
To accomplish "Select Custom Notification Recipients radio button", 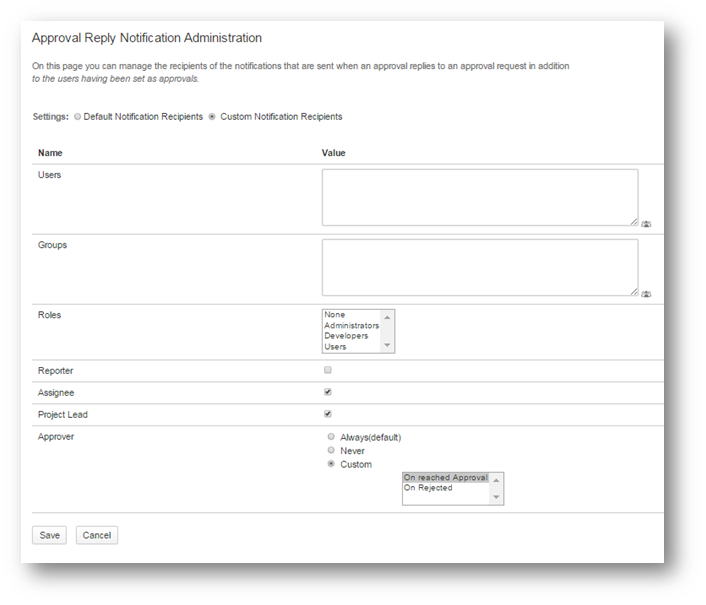I will point(212,117).
